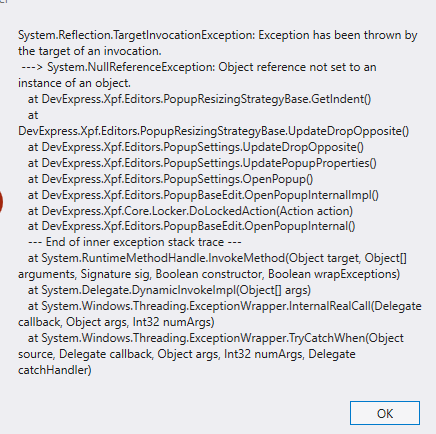Click the 'Signature sig, Boolean constructor' line
Screen dimensions: 436x434
[209, 274]
